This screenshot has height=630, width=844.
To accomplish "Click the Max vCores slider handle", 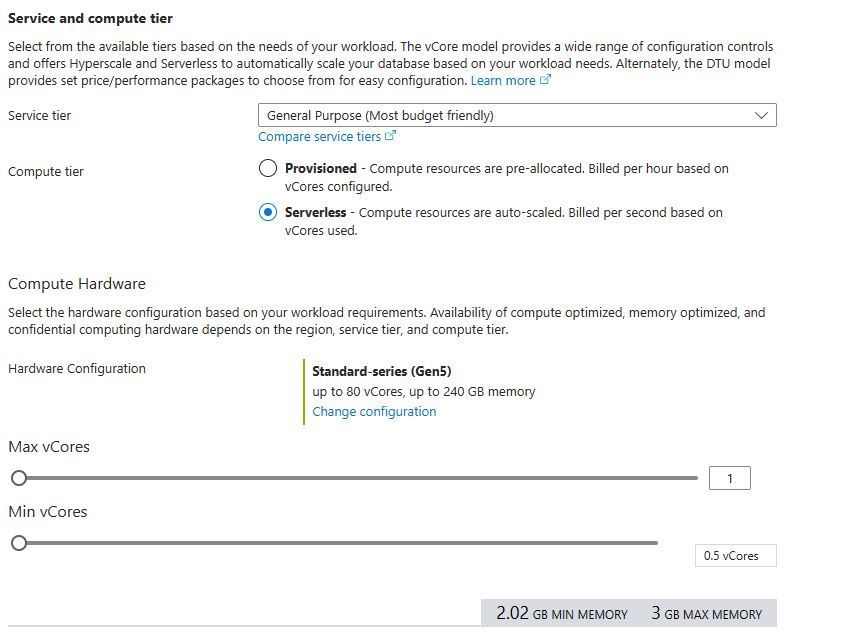I will tap(19, 478).
